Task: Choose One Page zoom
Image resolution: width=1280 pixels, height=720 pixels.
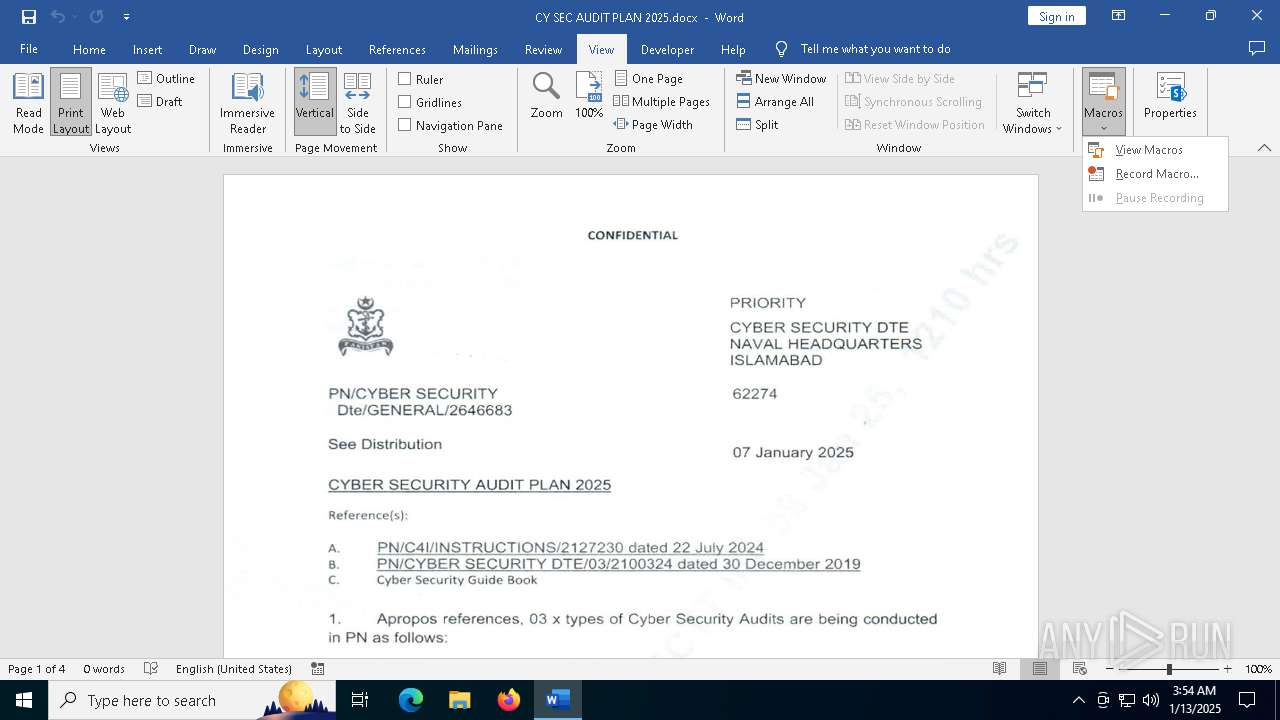Action: coord(649,78)
